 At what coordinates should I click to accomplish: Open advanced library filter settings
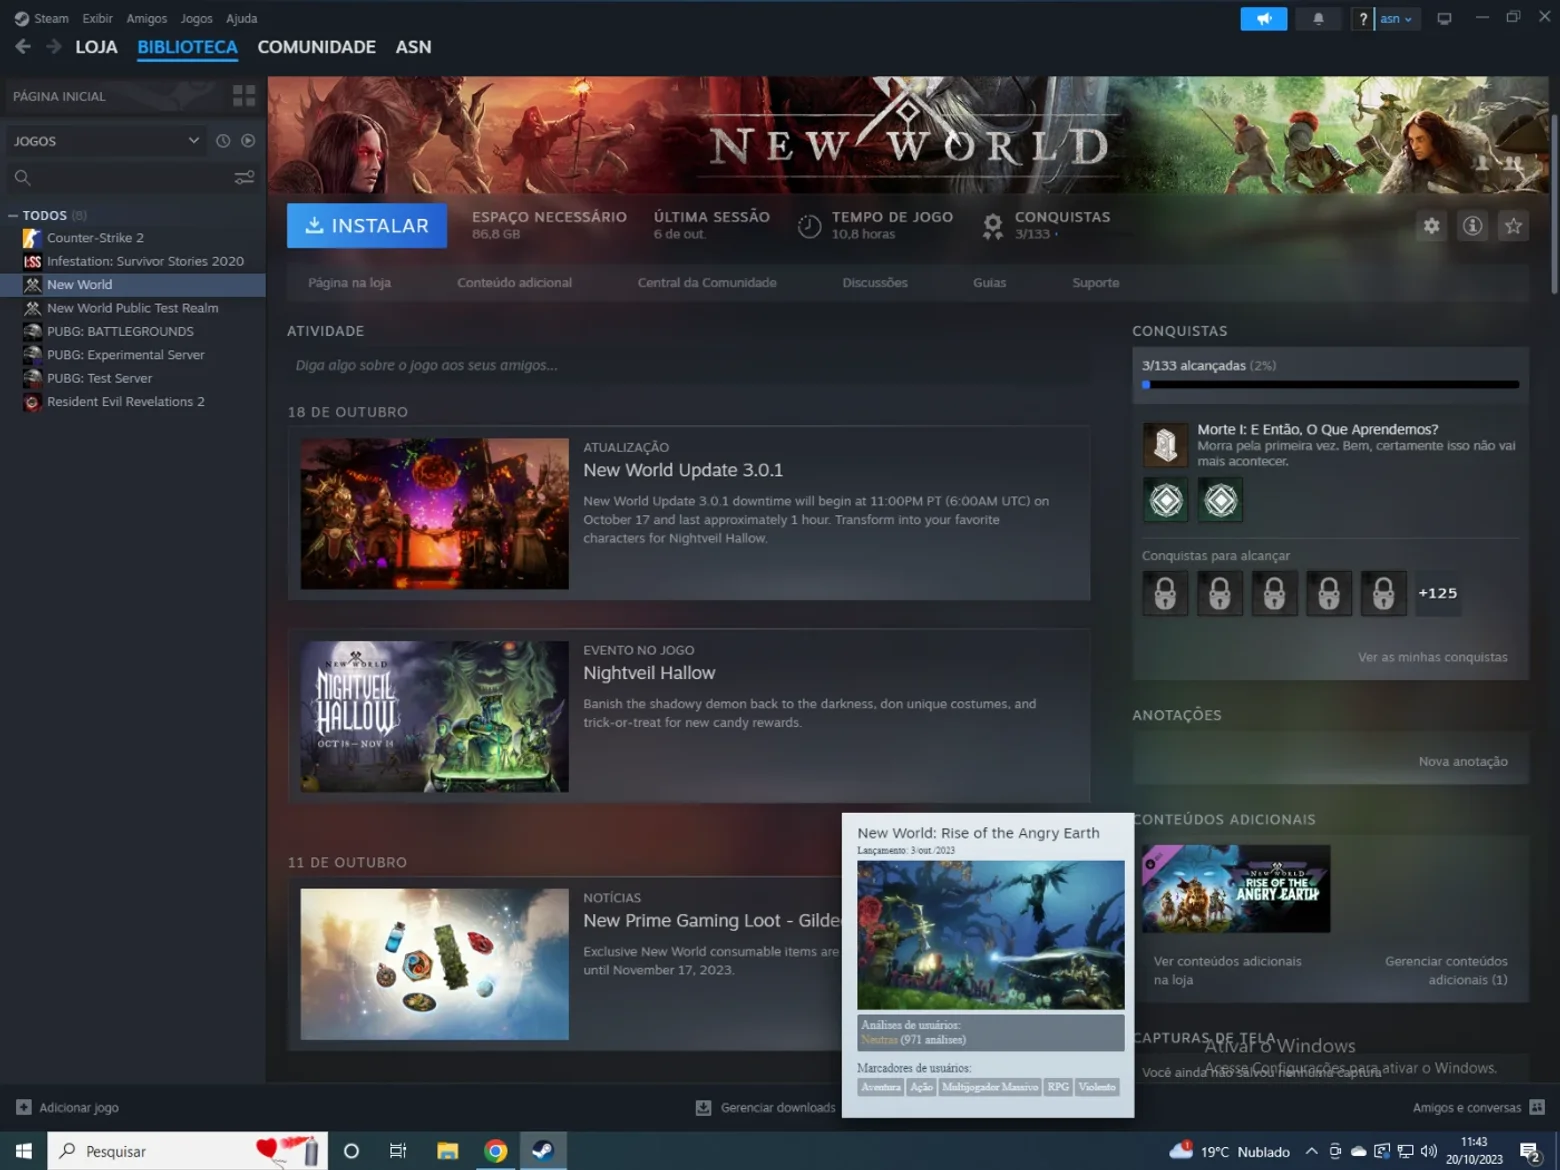tap(244, 178)
